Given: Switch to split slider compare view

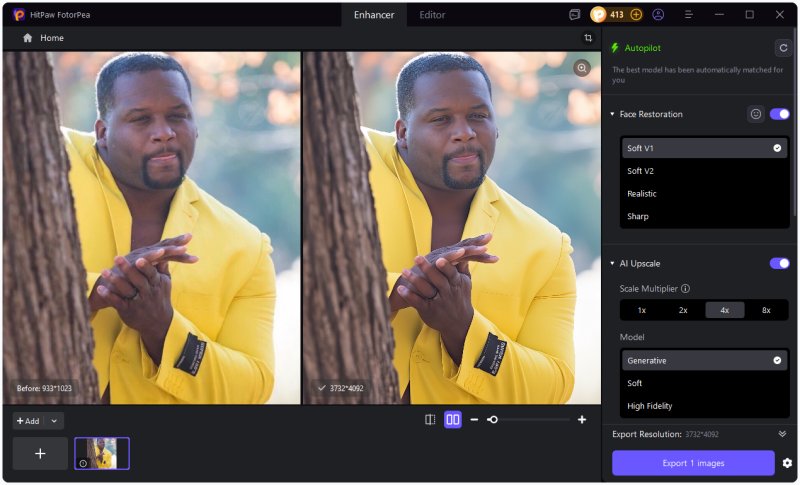Looking at the screenshot, I should (430, 420).
